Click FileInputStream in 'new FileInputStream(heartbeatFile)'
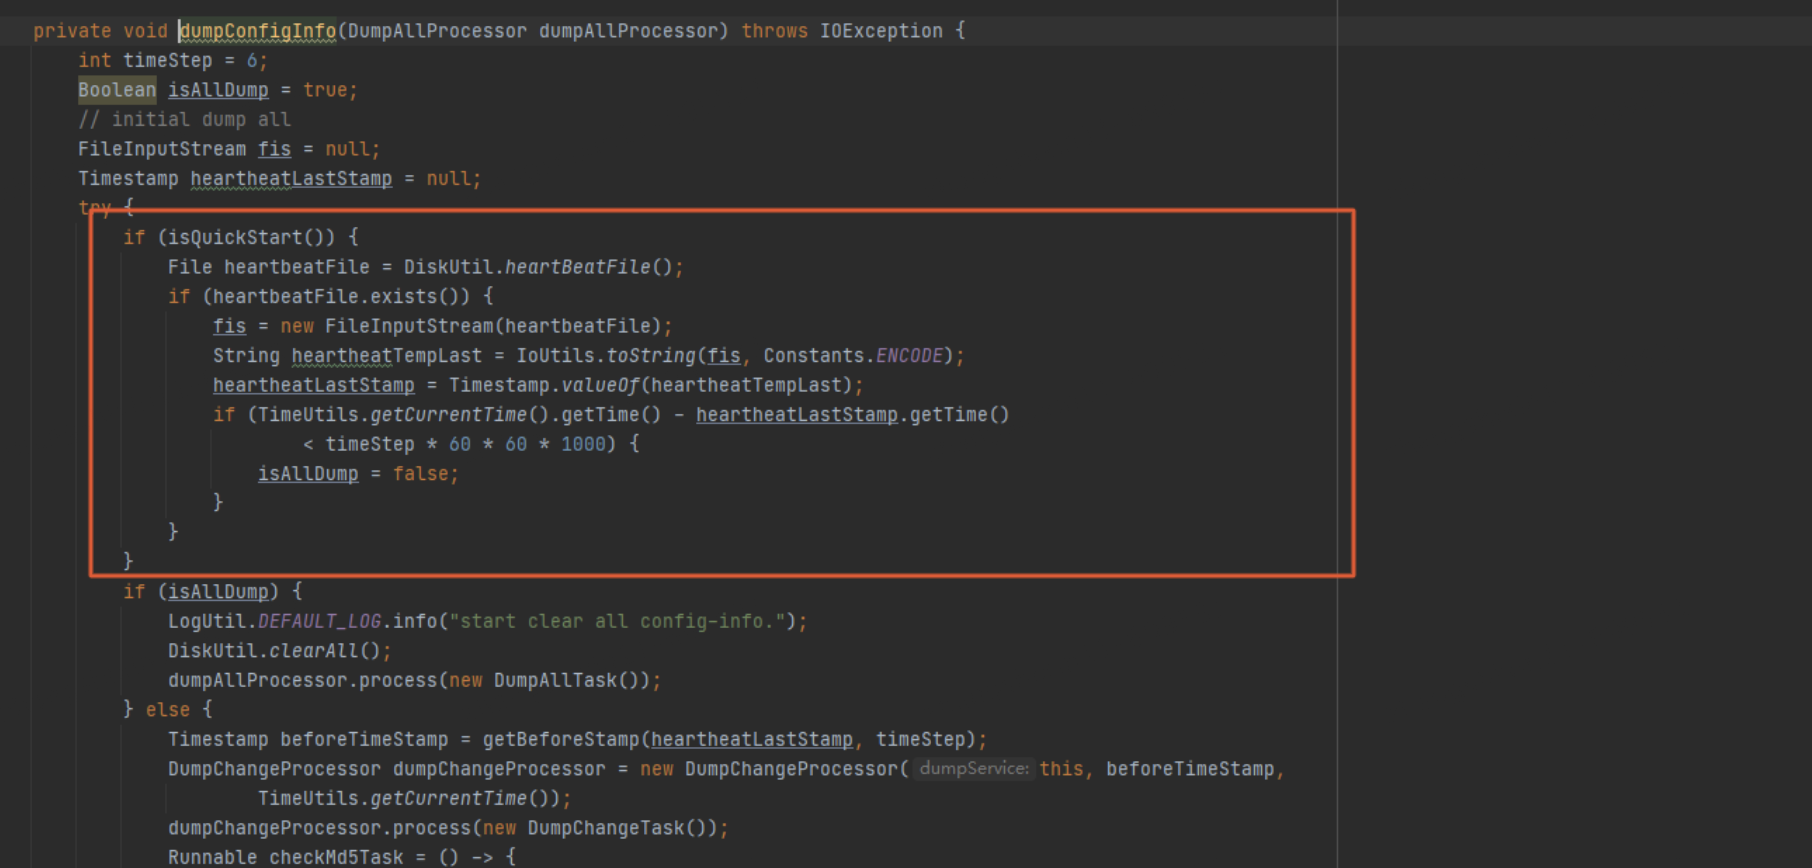This screenshot has width=1812, height=868. (x=409, y=326)
